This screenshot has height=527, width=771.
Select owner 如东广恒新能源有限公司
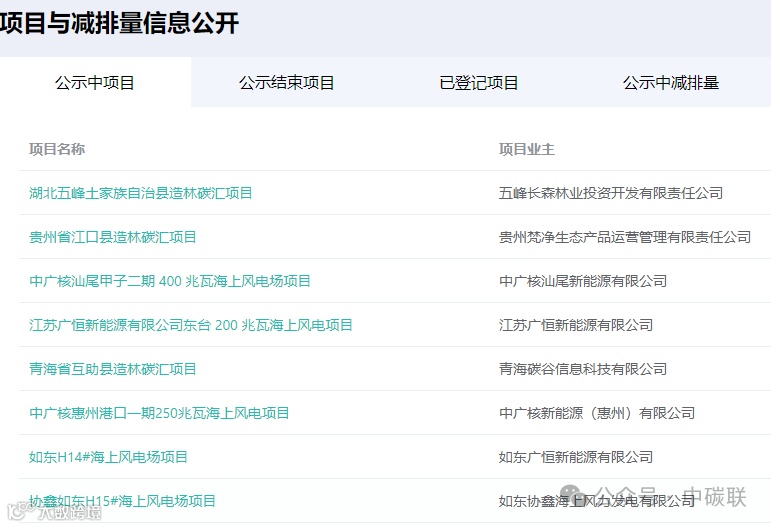576,457
